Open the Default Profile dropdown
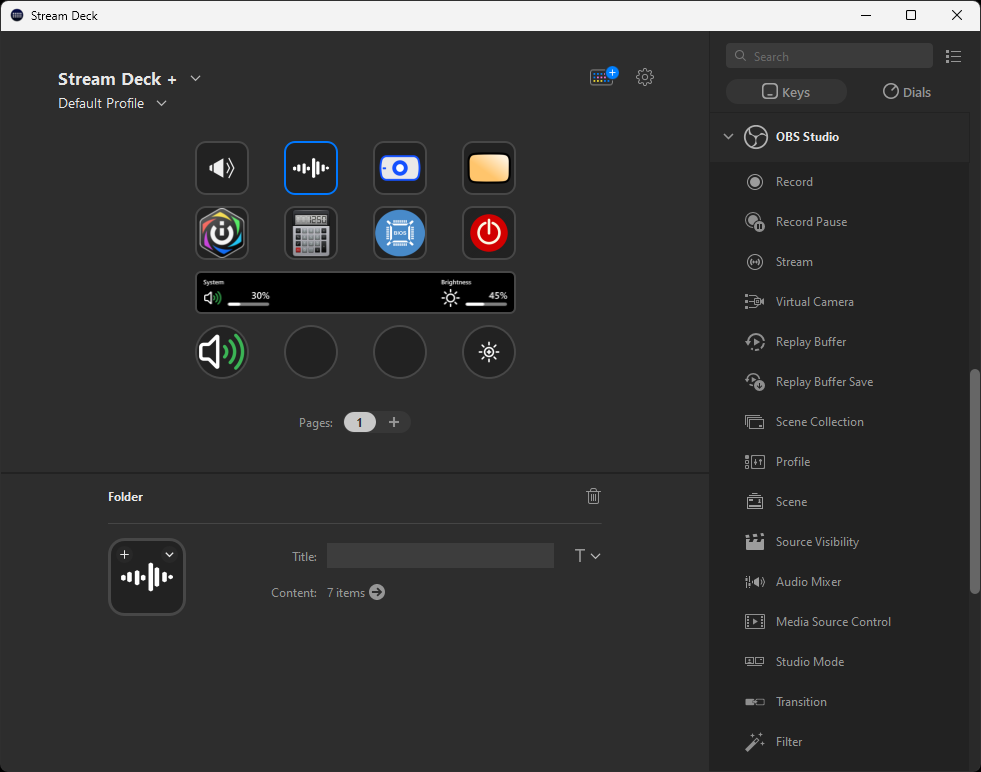The height and width of the screenshot is (772, 981). coord(162,103)
